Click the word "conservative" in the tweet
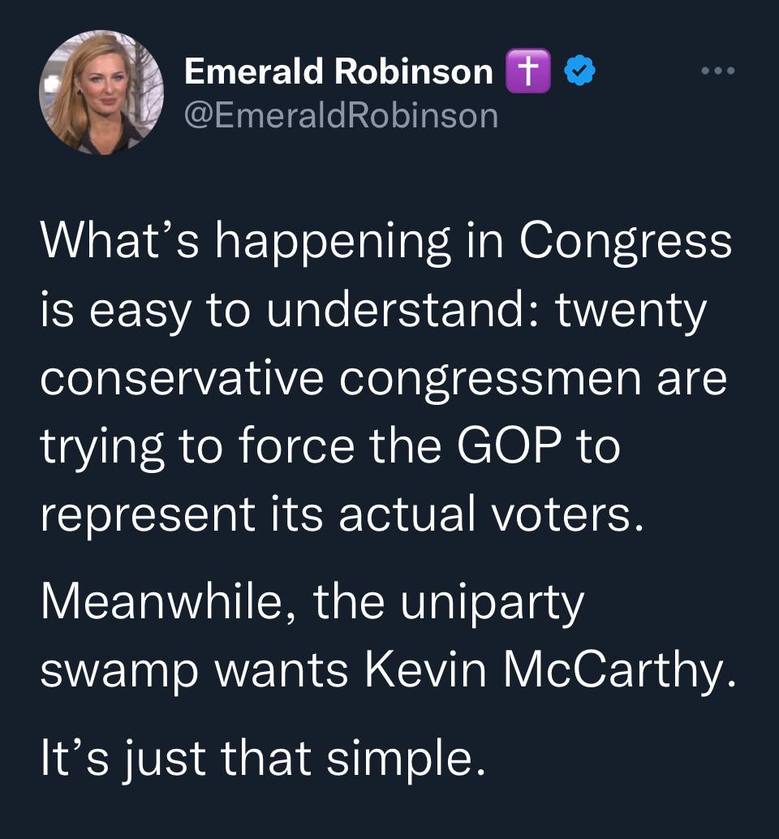This screenshot has height=839, width=779. [182, 379]
